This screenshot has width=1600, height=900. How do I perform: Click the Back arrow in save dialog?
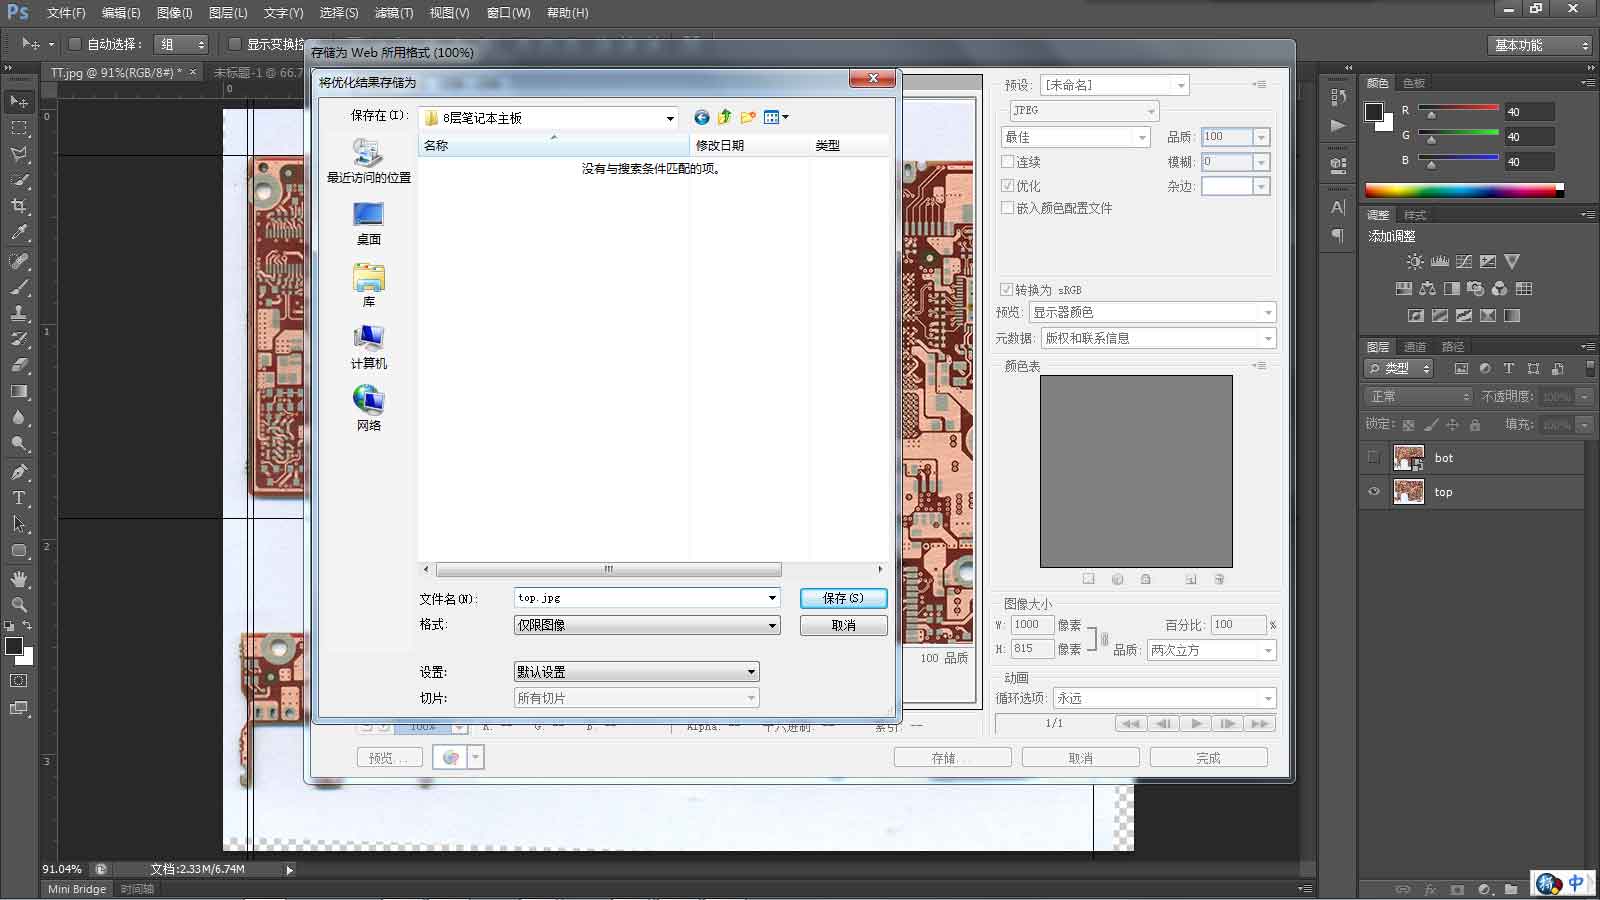[x=702, y=118]
